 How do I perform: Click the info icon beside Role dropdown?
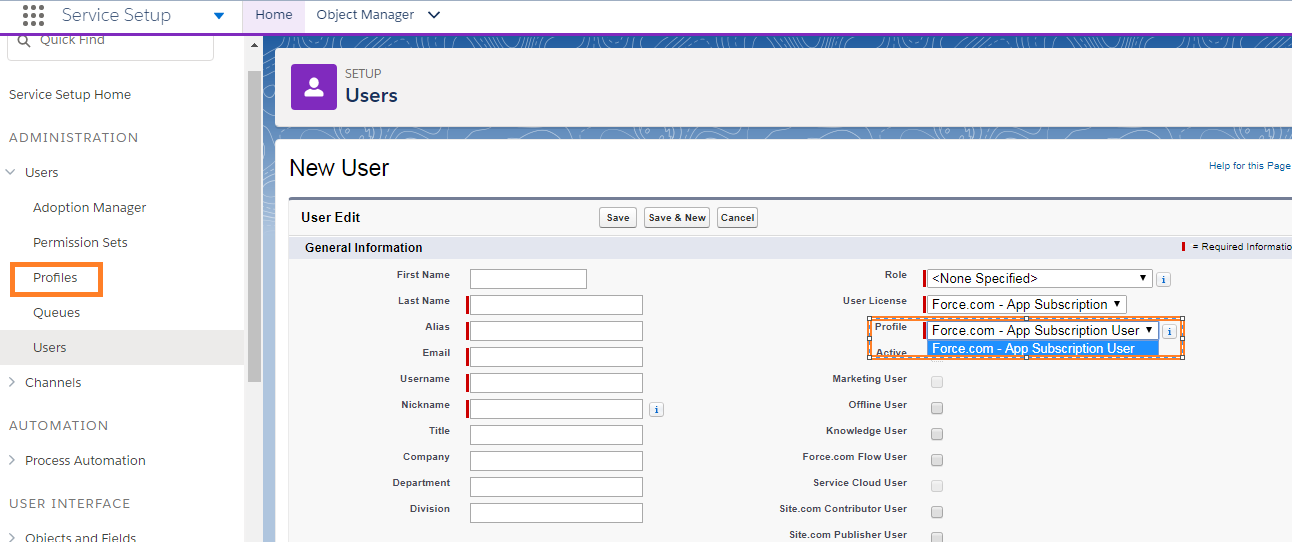1163,280
